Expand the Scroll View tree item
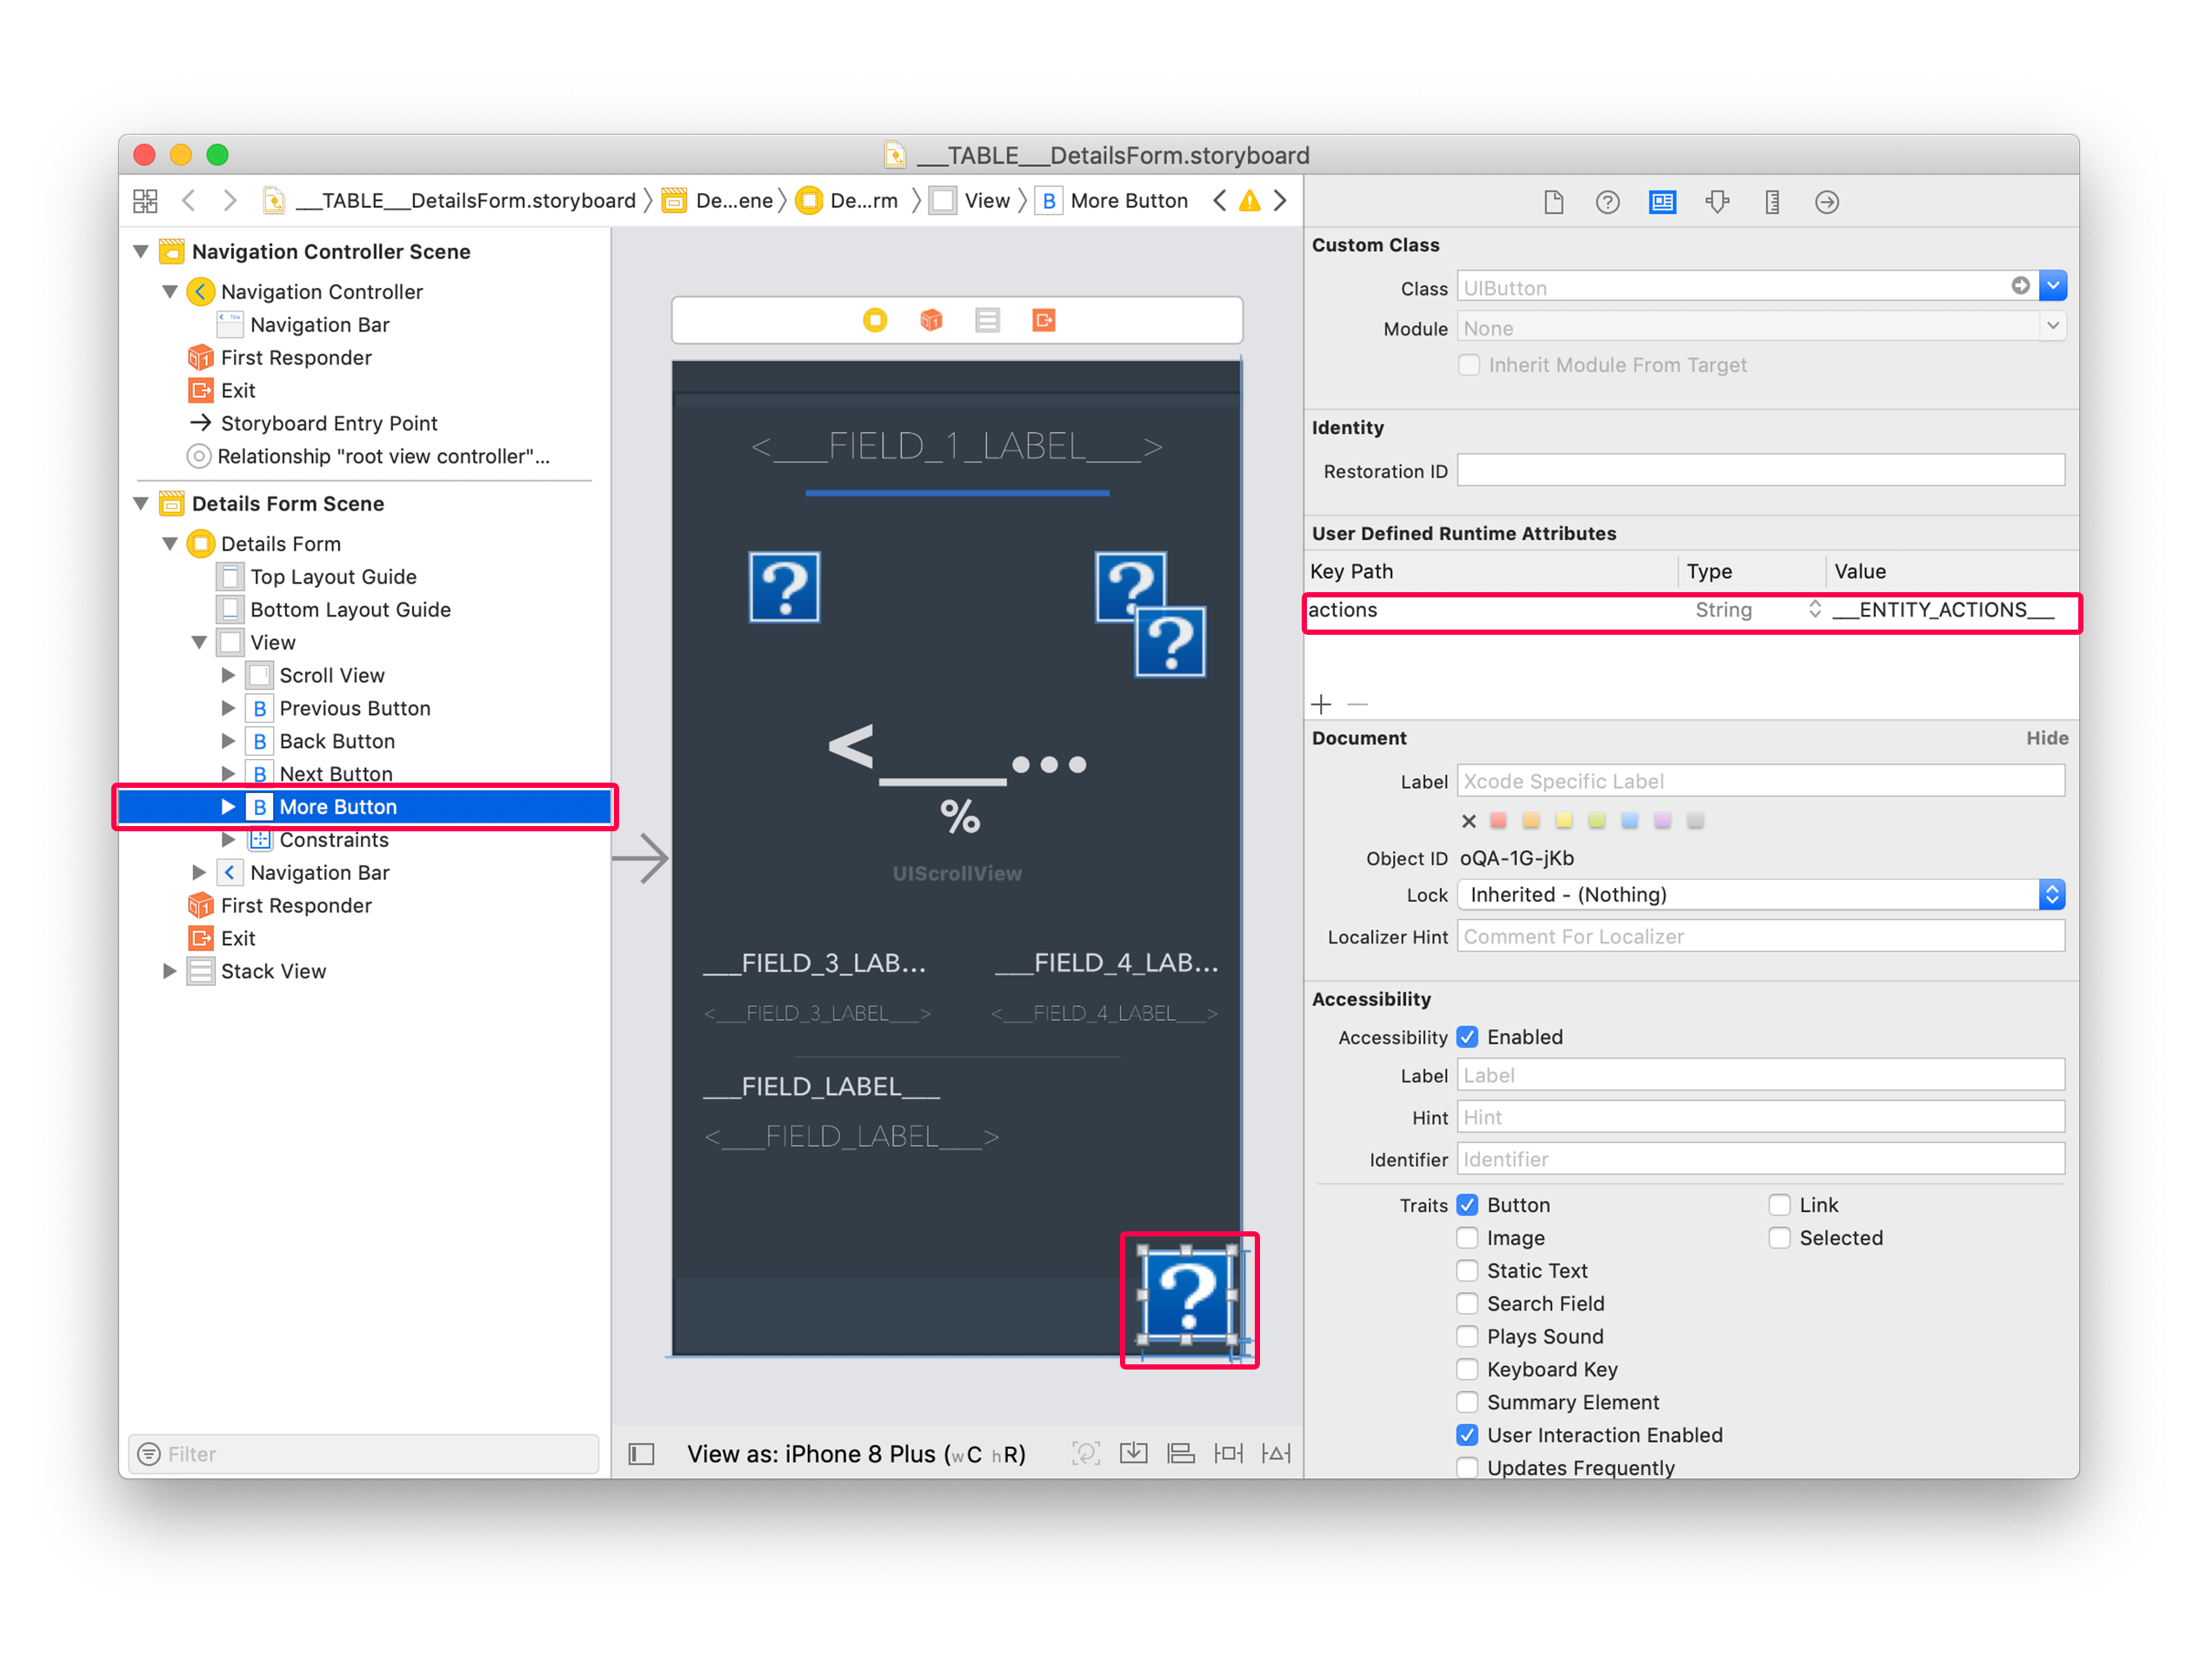Image resolution: width=2200 pixels, height=1680 pixels. (x=228, y=675)
